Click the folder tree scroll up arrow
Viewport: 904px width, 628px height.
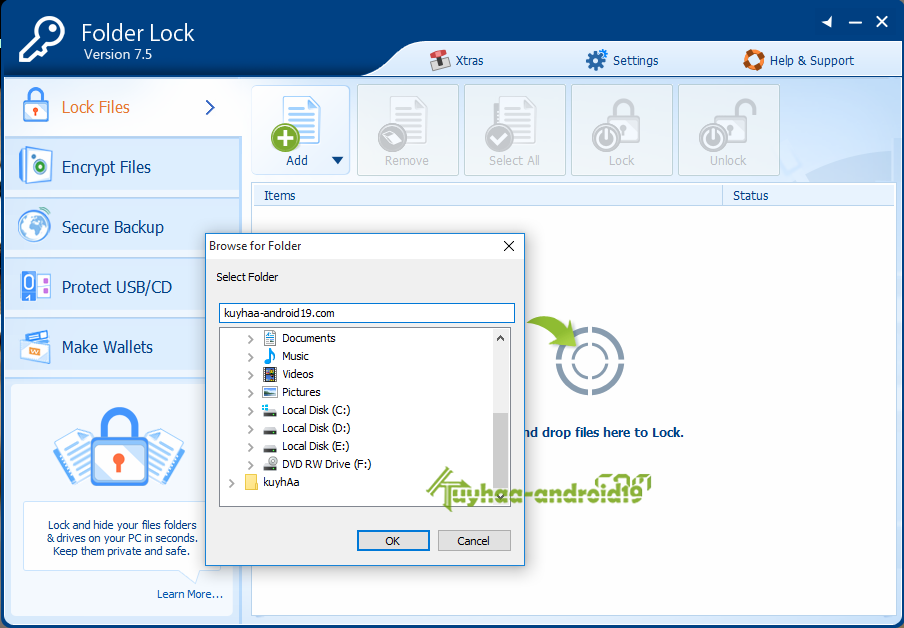pos(500,338)
